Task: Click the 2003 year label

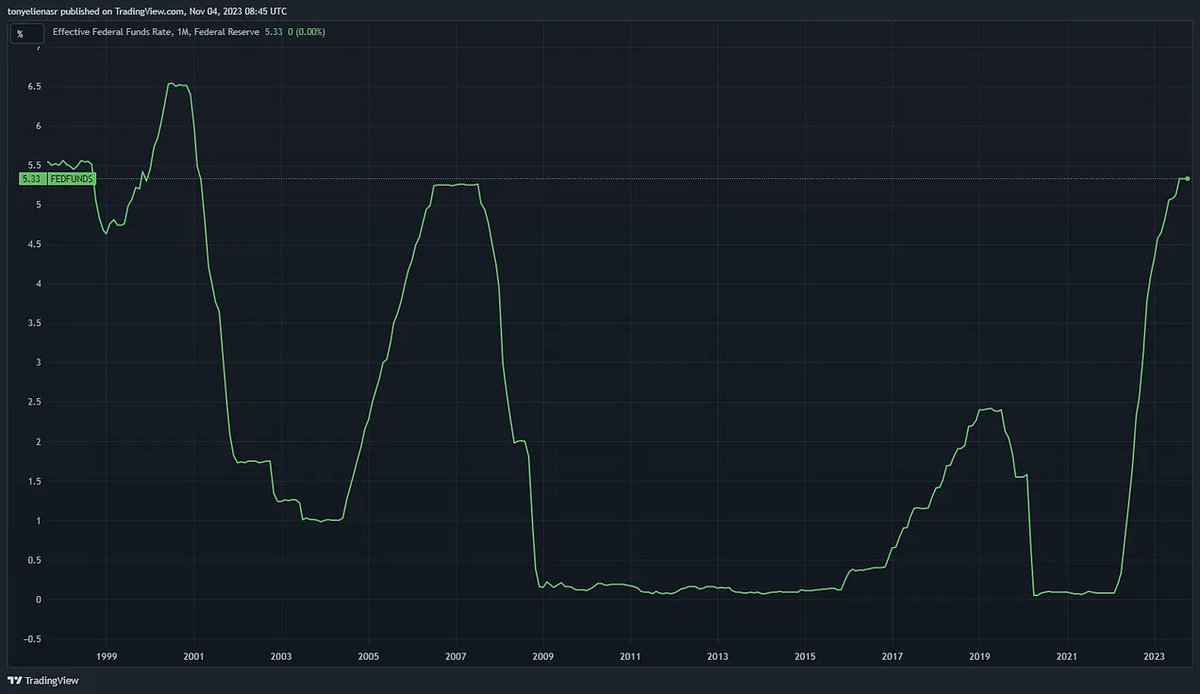Action: point(281,656)
